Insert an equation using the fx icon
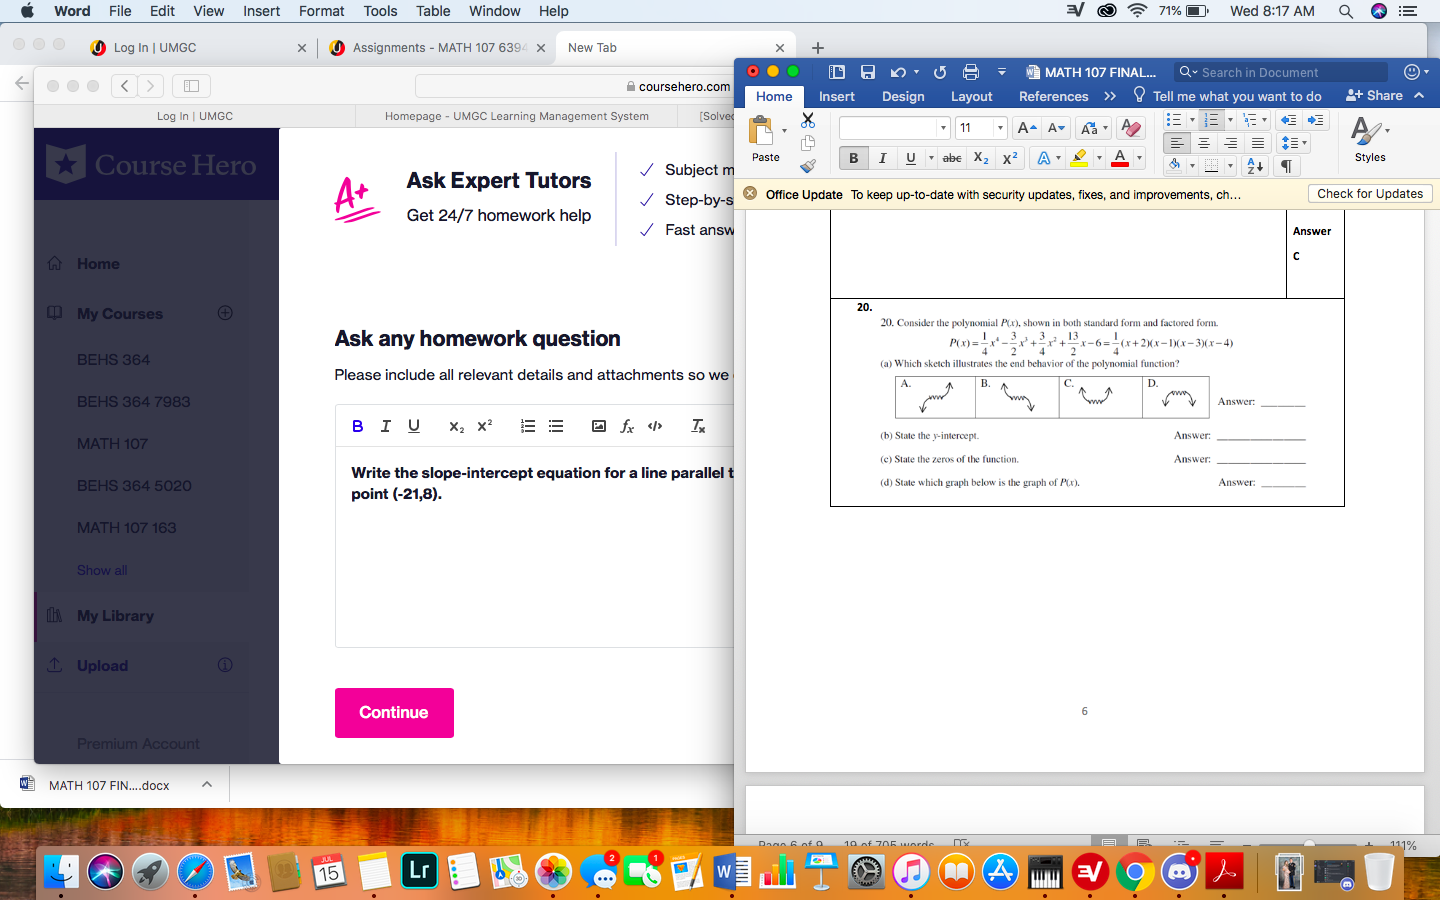 pos(627,426)
